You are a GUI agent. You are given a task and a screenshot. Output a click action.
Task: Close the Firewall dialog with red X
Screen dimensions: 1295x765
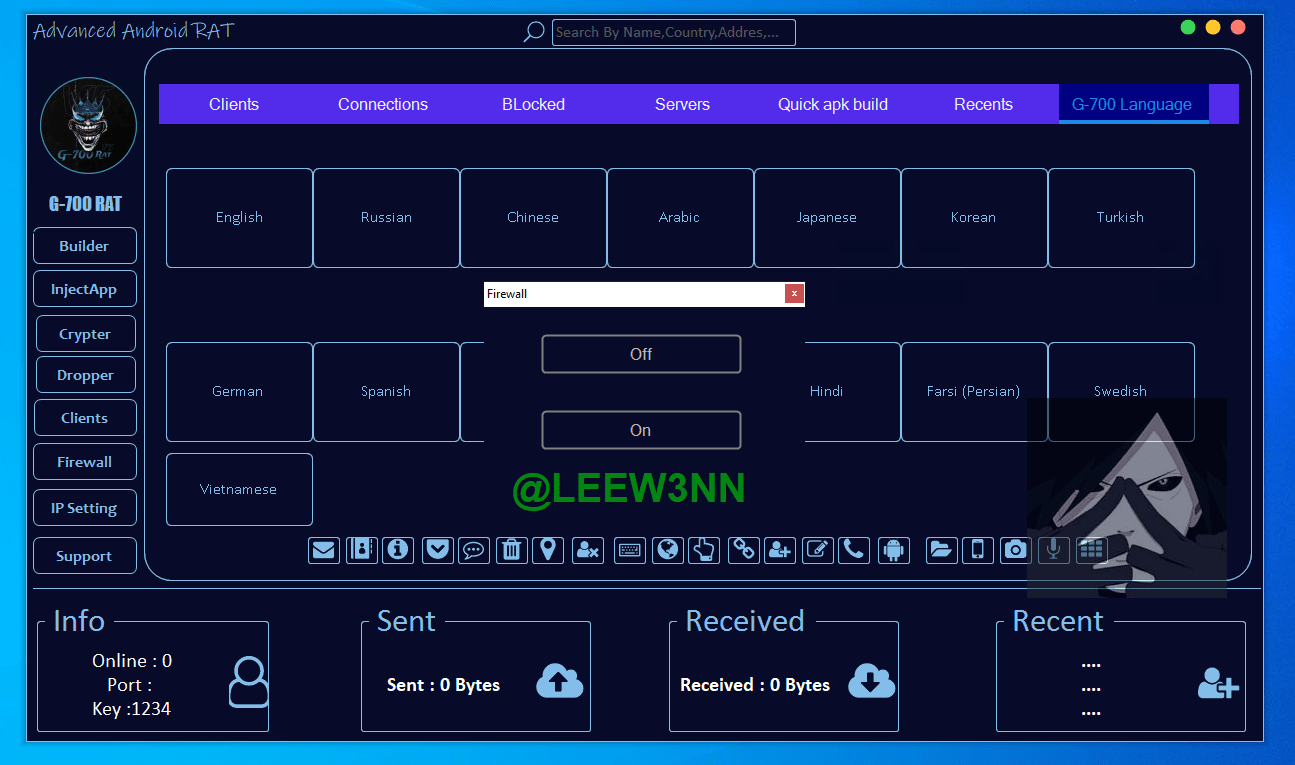794,294
